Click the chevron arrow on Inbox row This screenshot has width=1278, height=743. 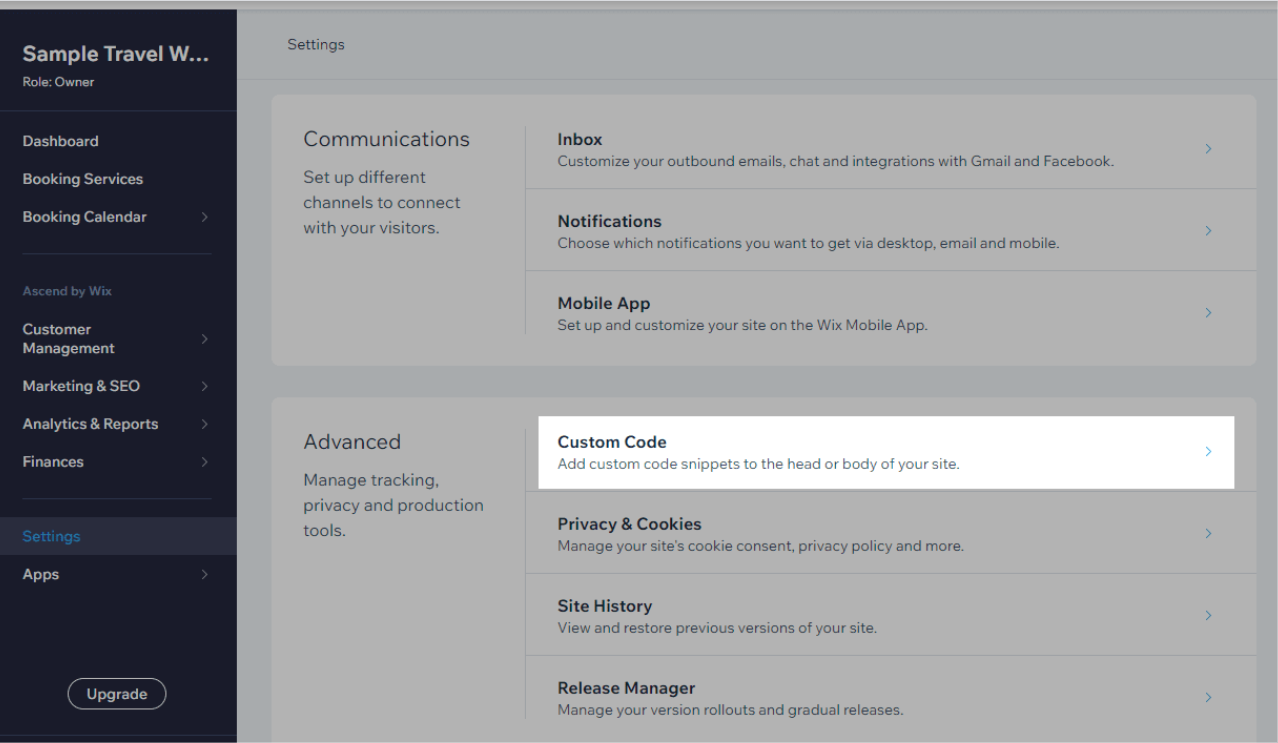[x=1208, y=149]
